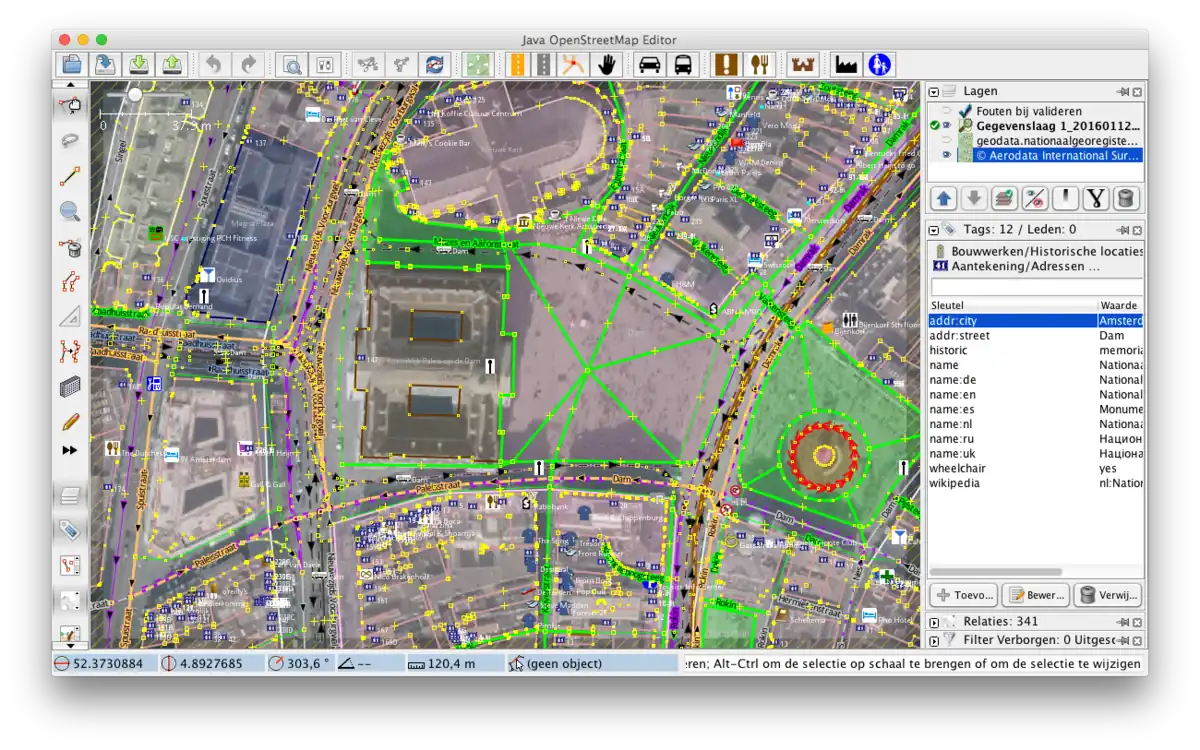Select the hand pan preset icon
This screenshot has height=750, width=1200.
point(605,65)
